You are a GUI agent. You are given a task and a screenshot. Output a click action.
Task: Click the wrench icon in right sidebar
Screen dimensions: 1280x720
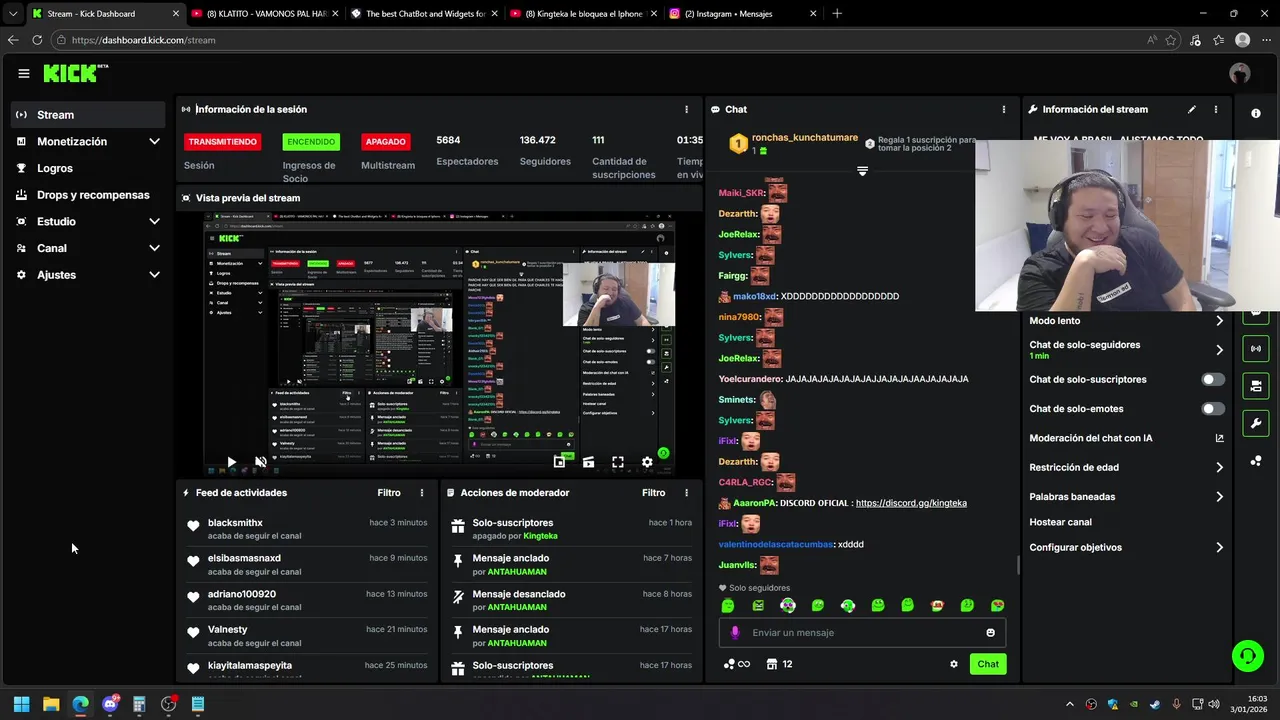[1256, 423]
